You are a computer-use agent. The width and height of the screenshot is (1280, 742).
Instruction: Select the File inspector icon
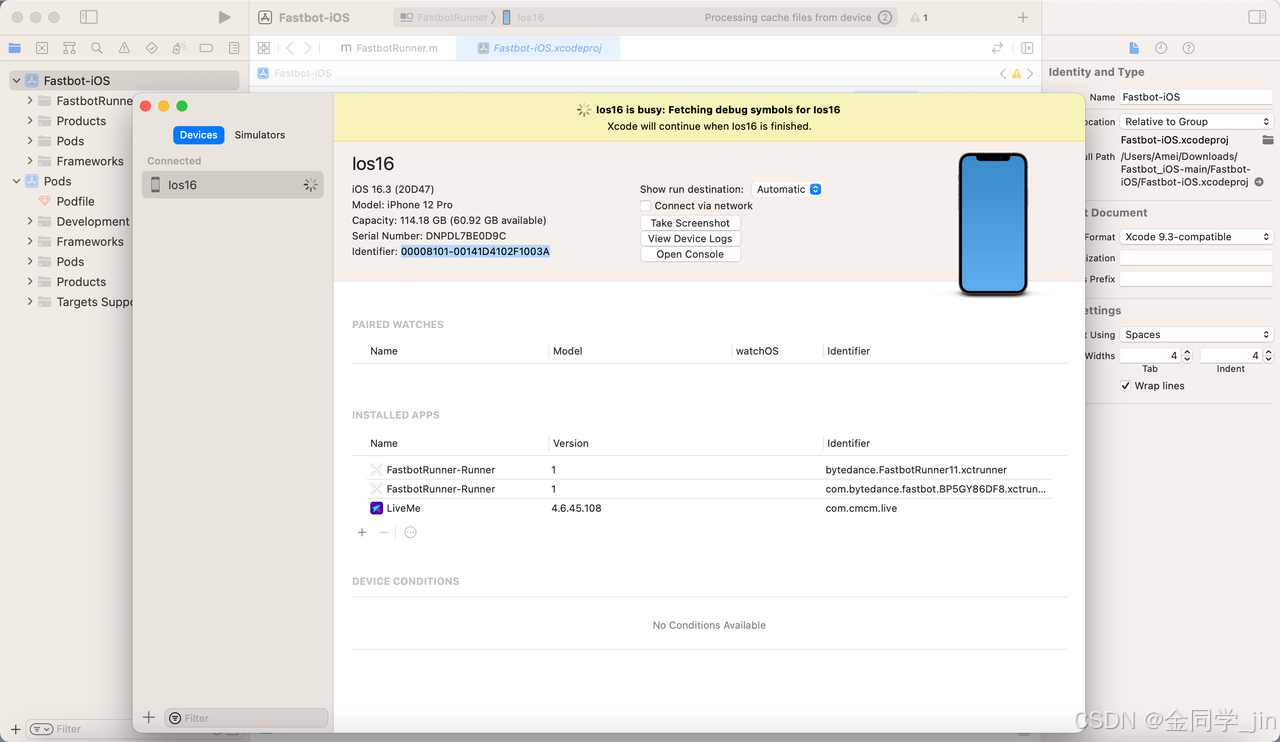(x=1134, y=48)
